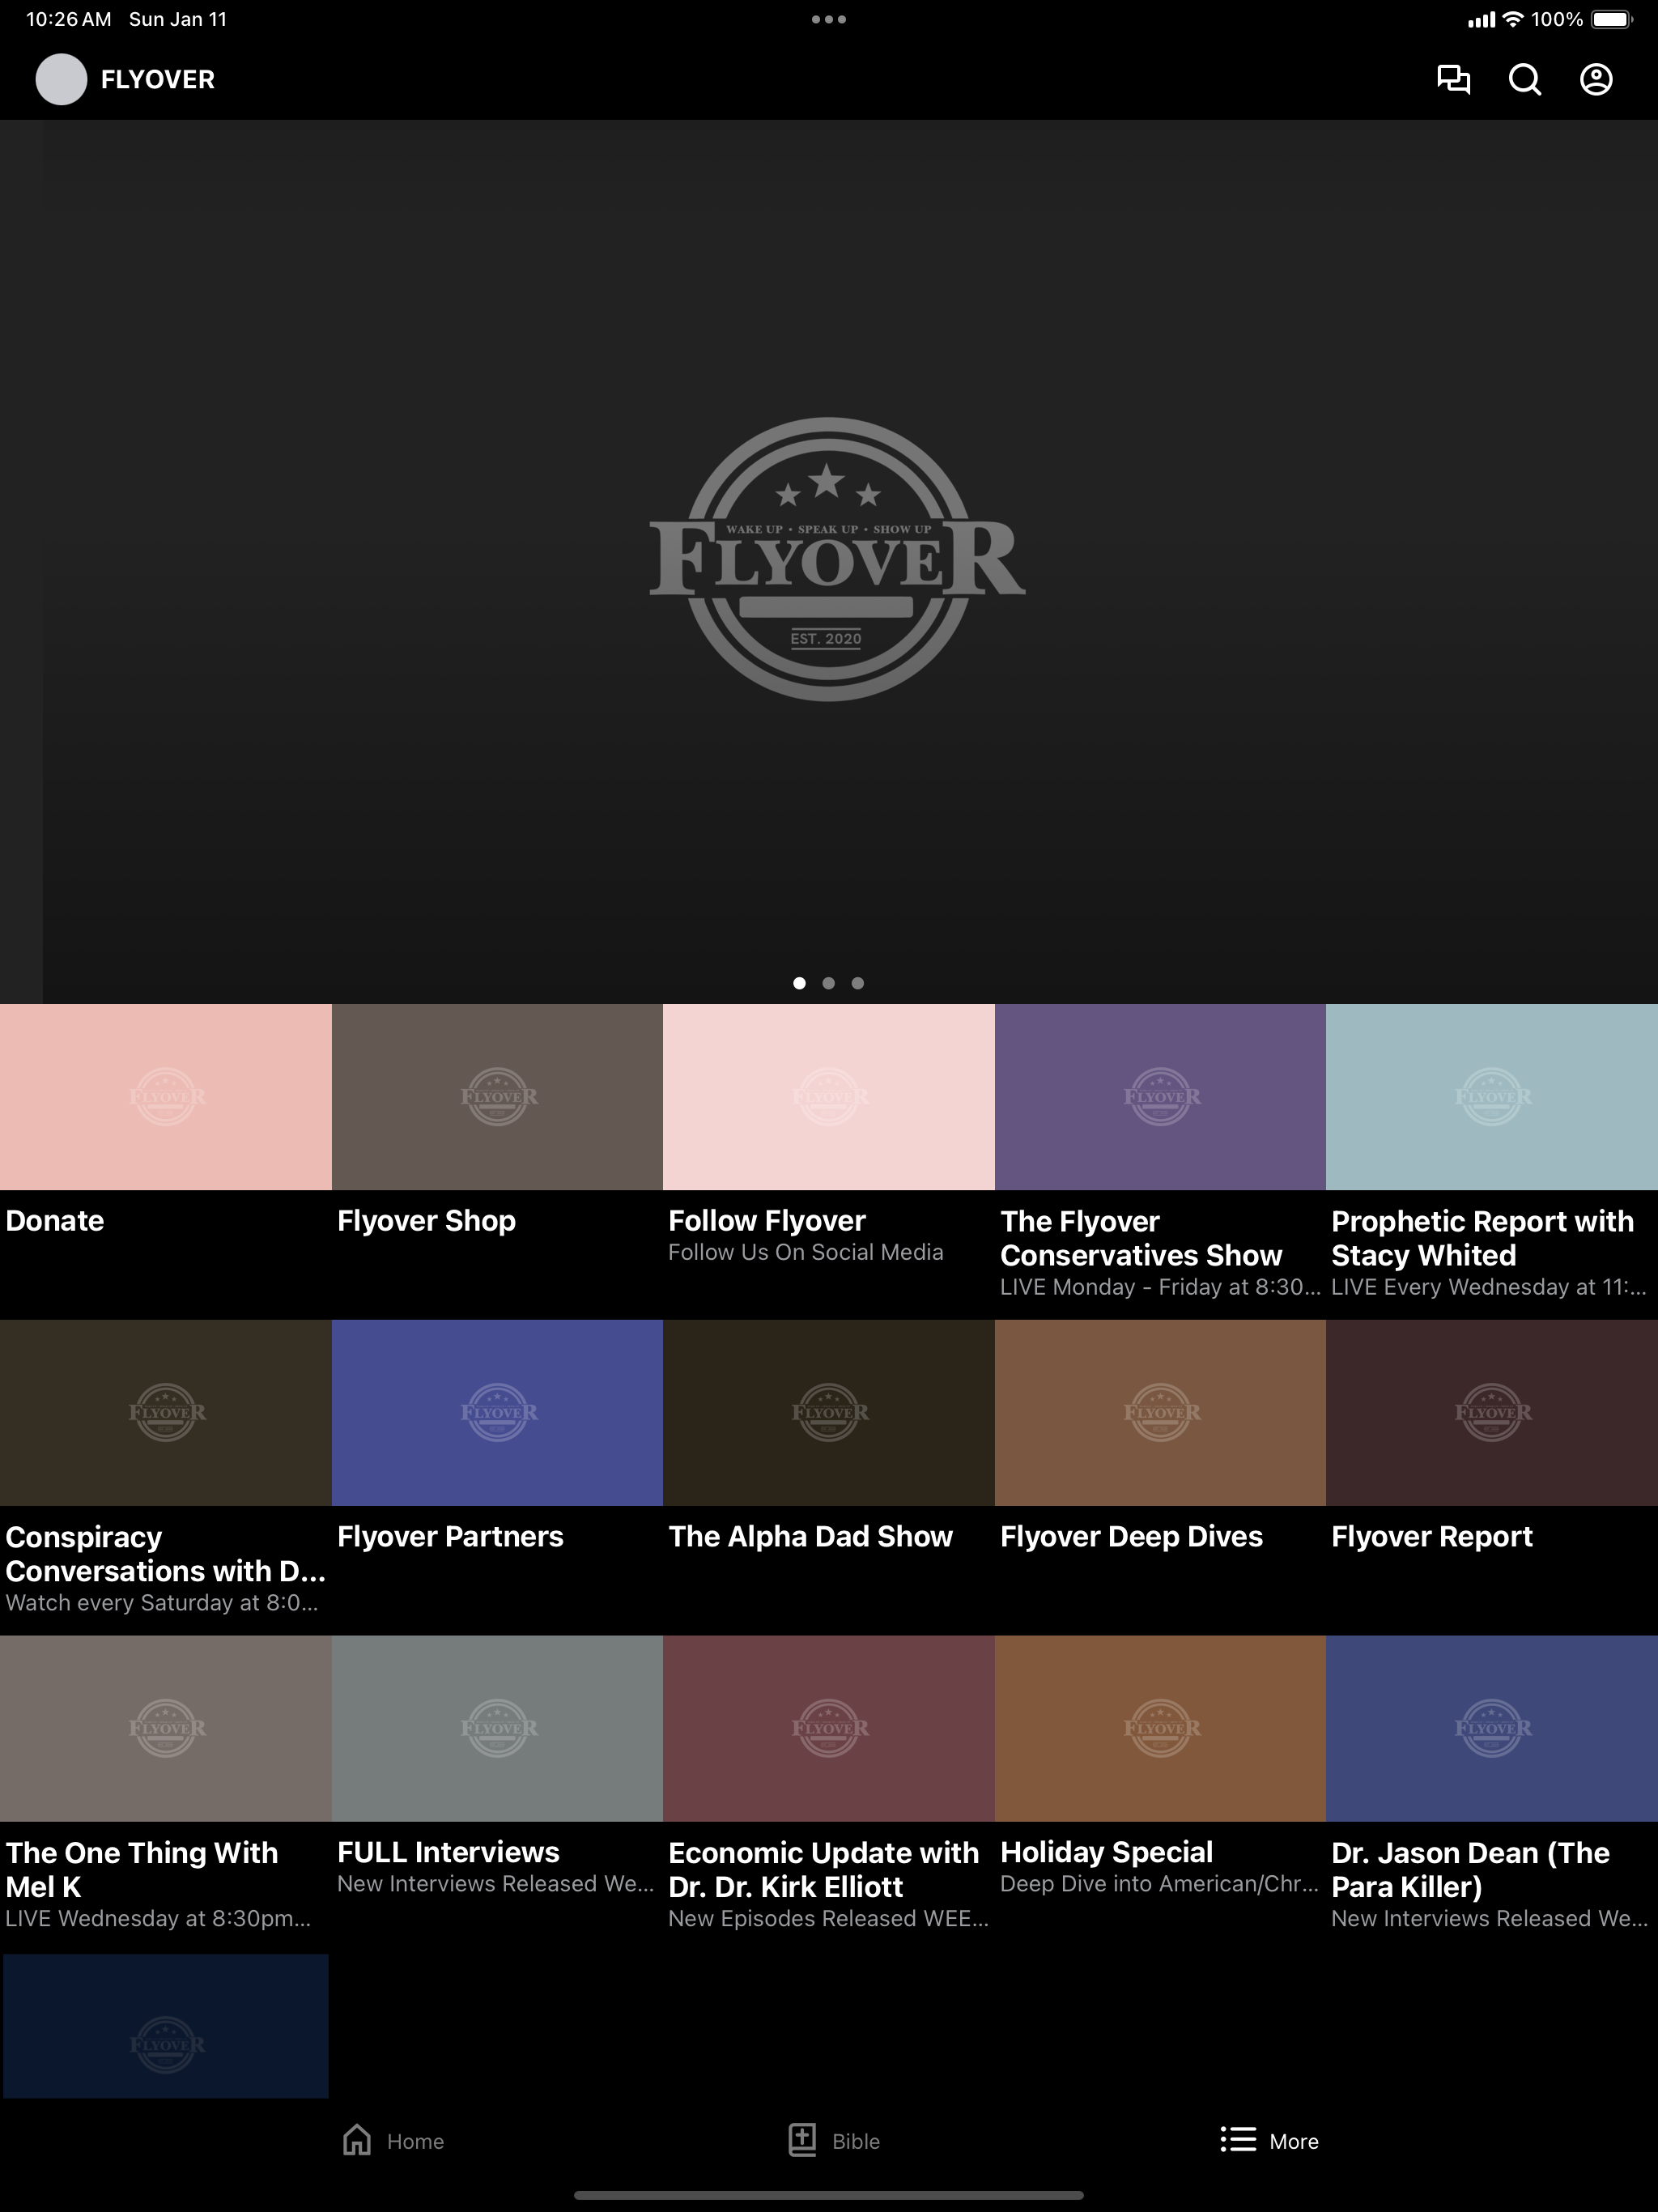The image size is (1658, 2212).
Task: Tap 'Watch every Saturday at 8:0...' subtitle
Action: click(x=162, y=1603)
